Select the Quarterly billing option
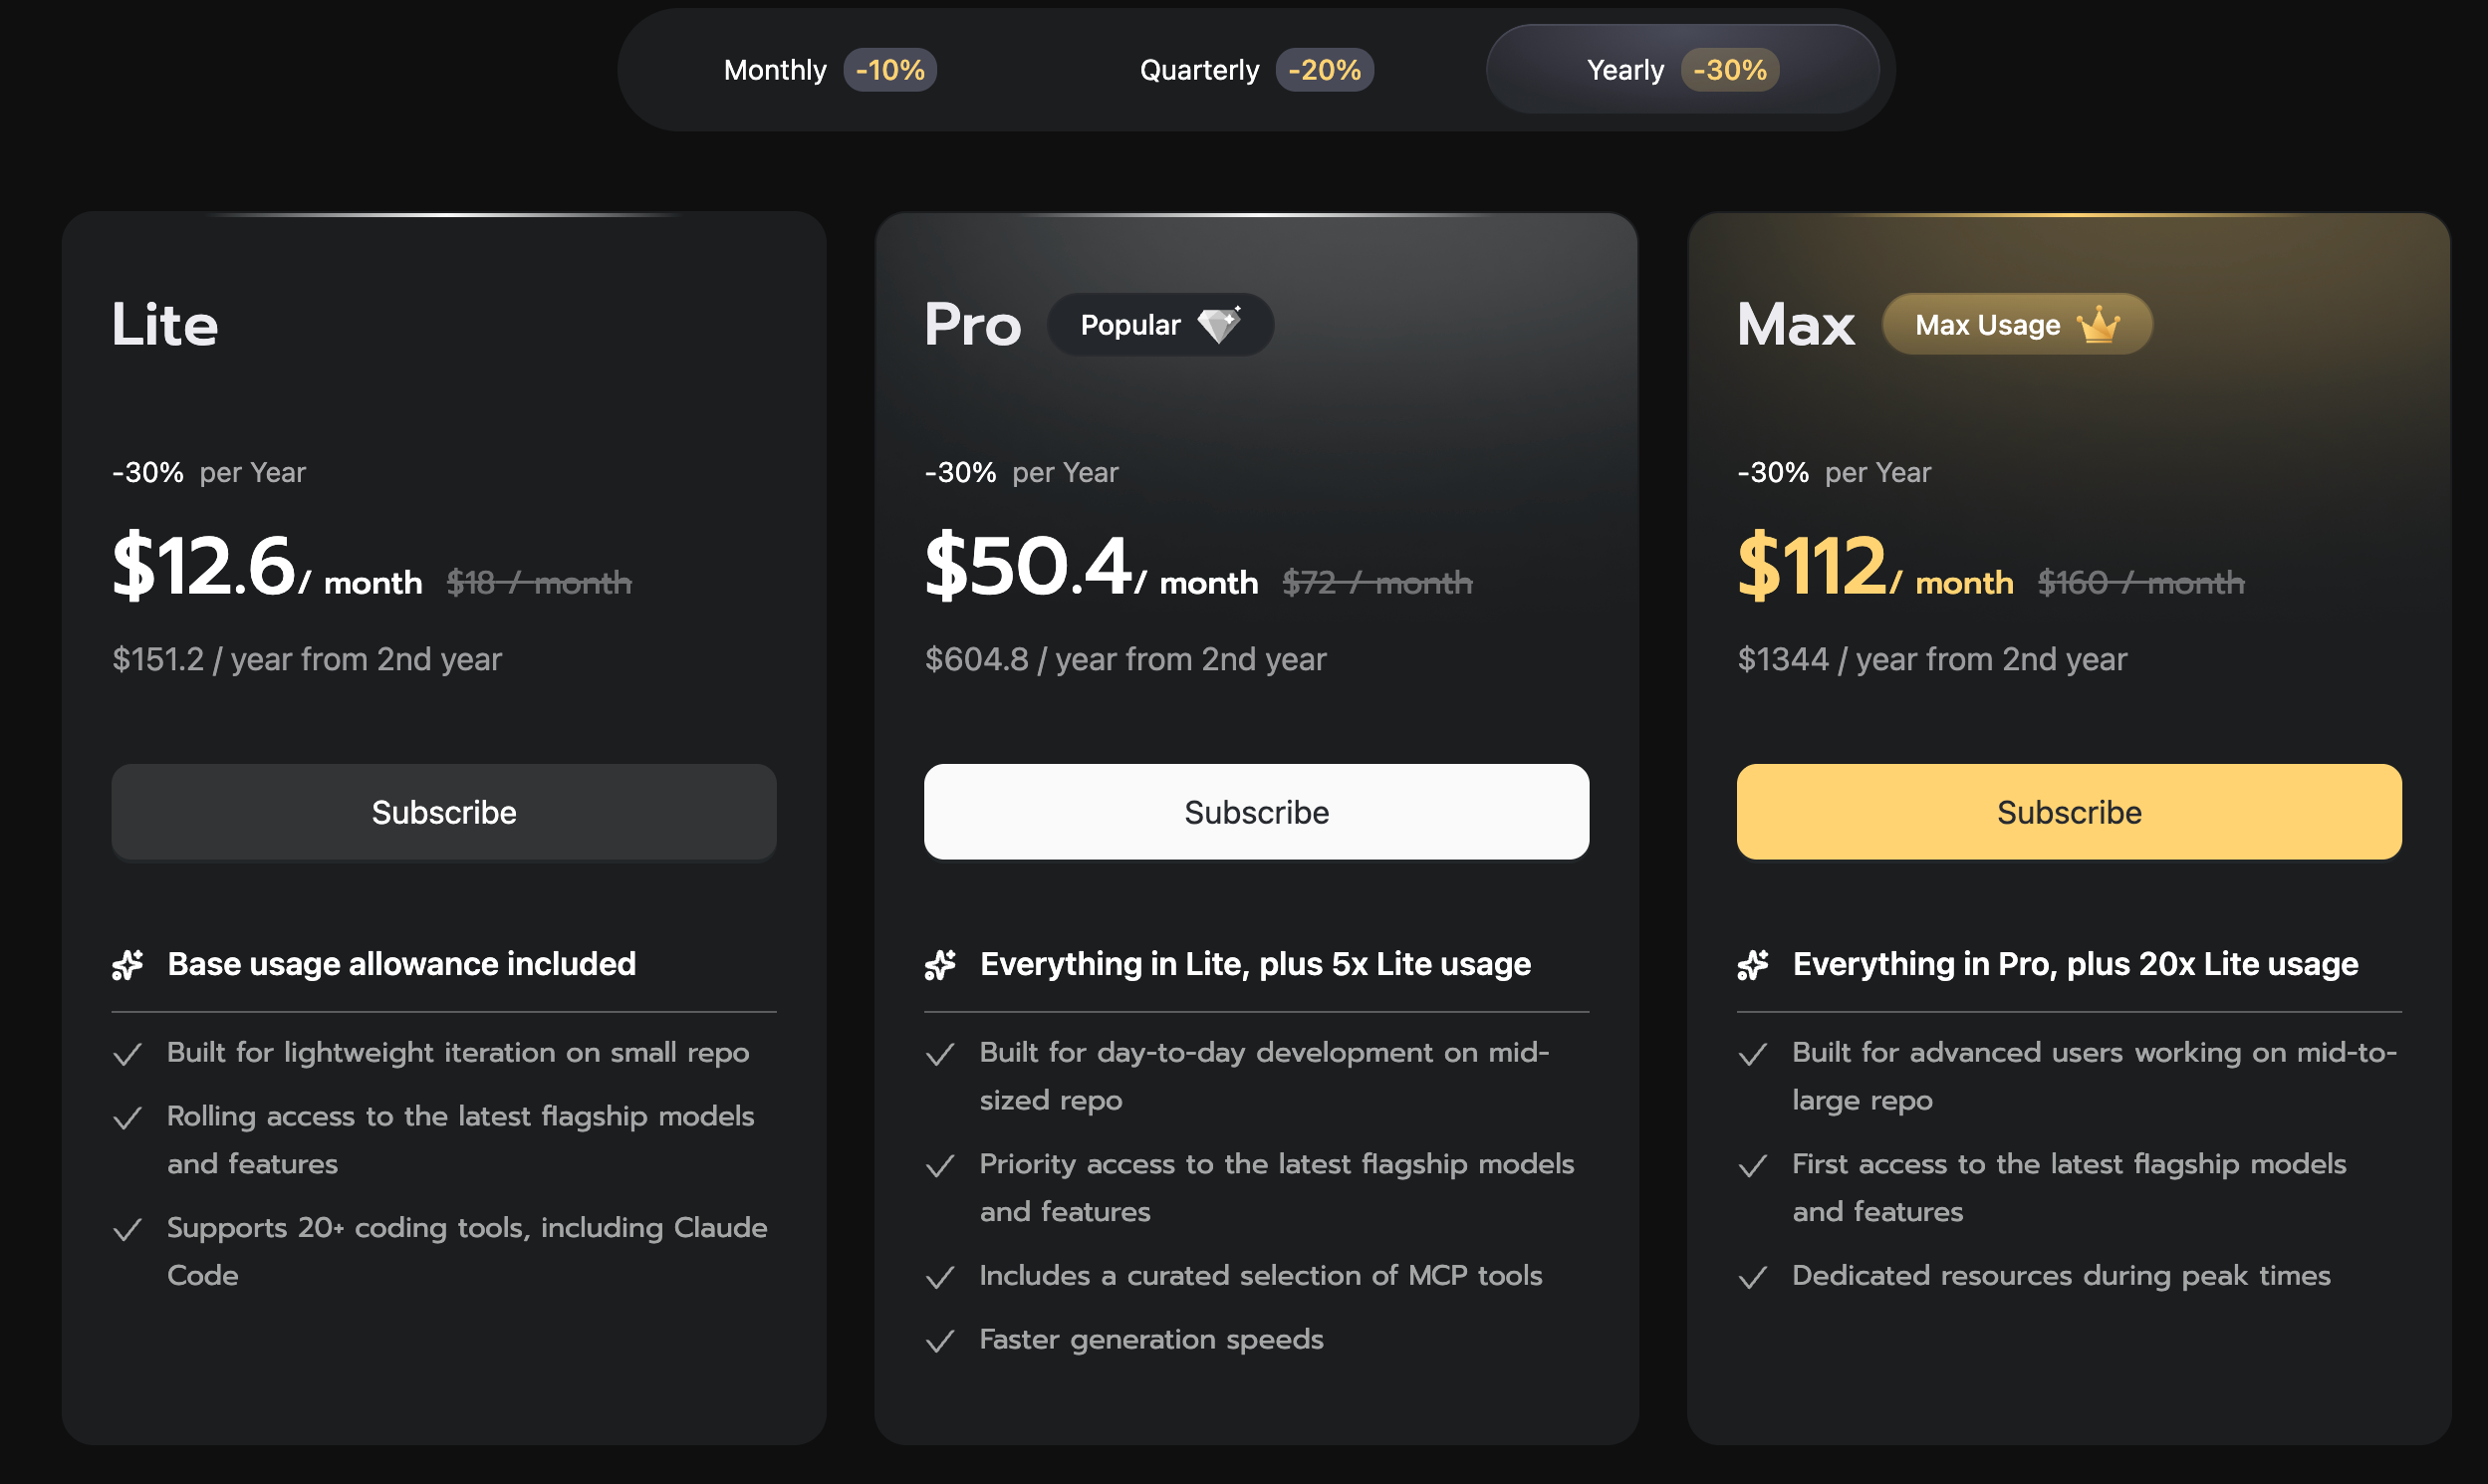 coord(1256,70)
